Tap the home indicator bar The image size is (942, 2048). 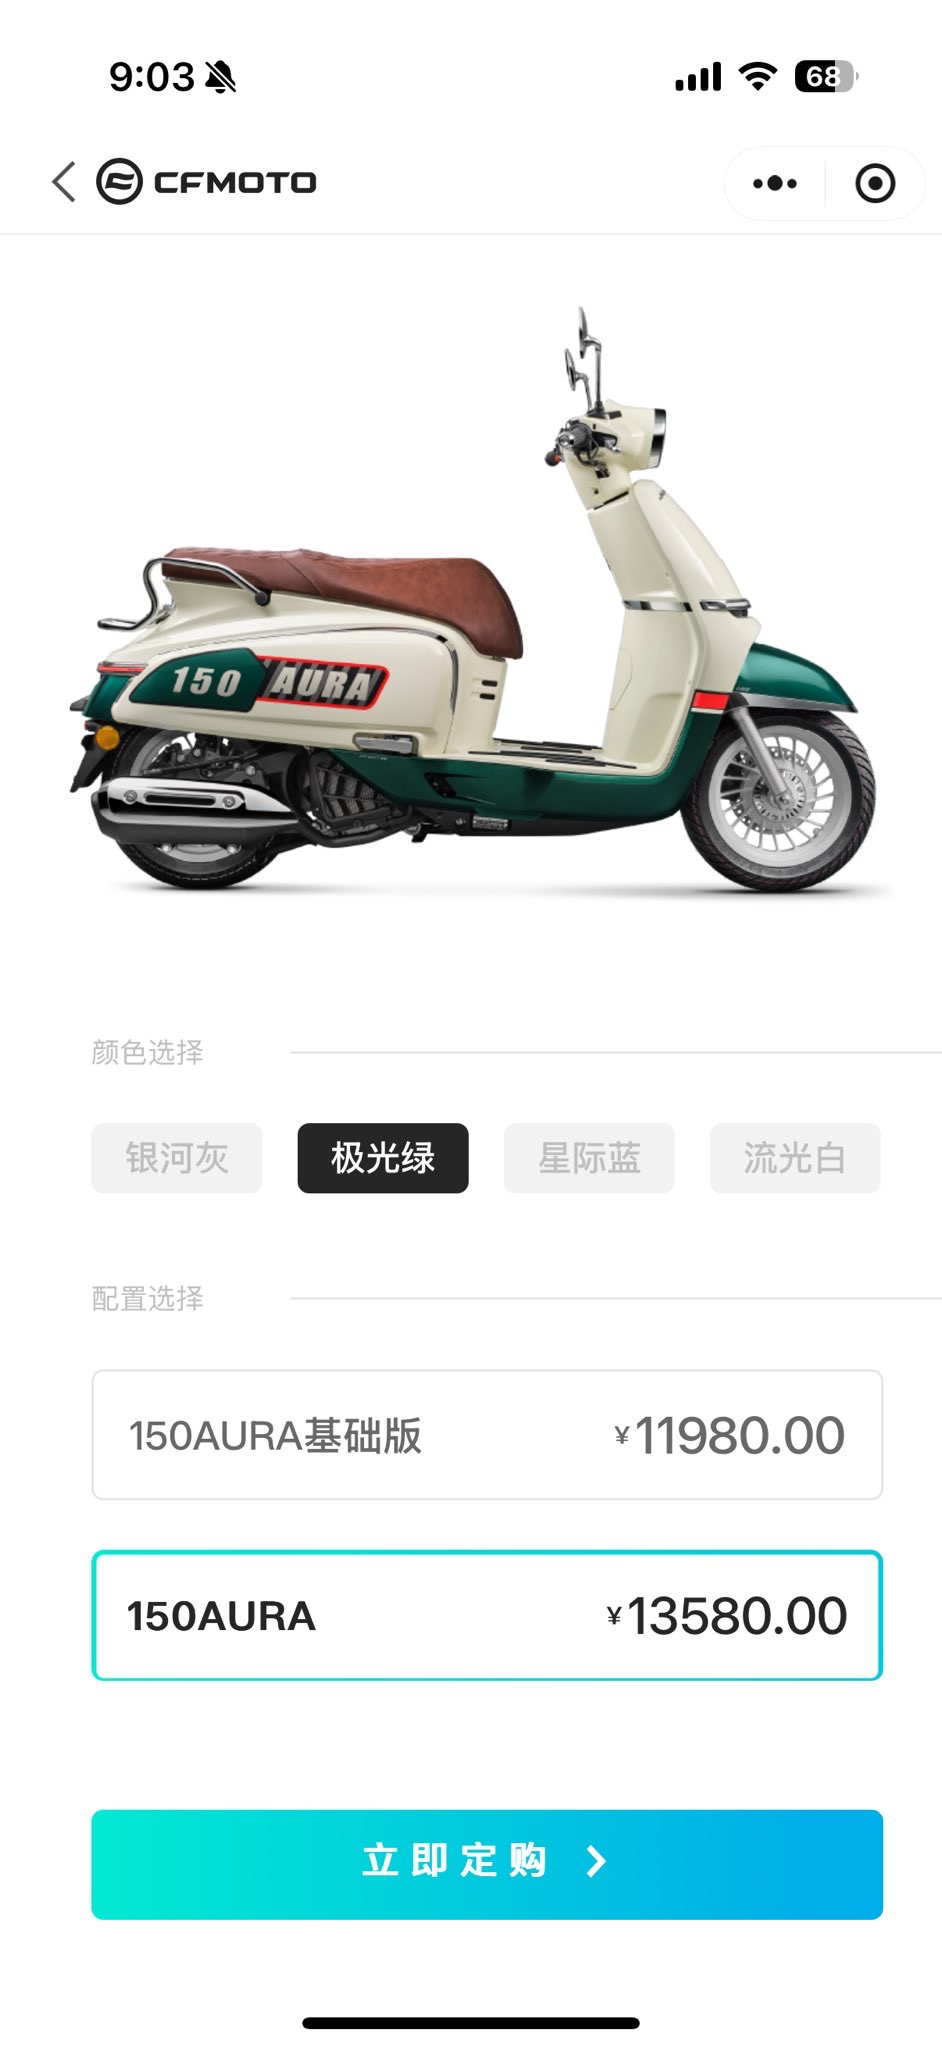[x=471, y=2023]
